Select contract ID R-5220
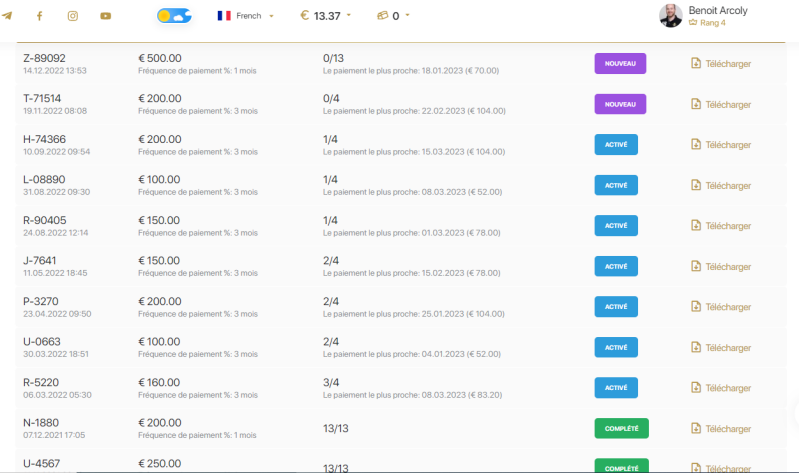The image size is (799, 473). pos(41,382)
